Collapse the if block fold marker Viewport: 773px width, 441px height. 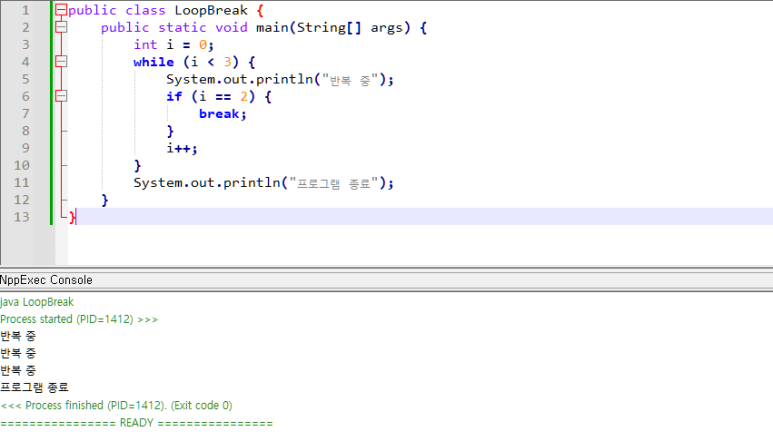pos(61,96)
